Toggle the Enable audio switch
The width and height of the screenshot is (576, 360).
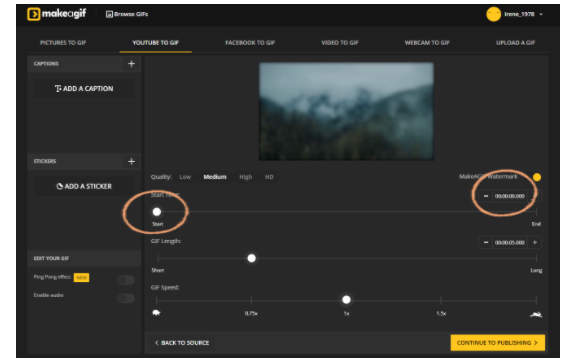pyautogui.click(x=126, y=298)
